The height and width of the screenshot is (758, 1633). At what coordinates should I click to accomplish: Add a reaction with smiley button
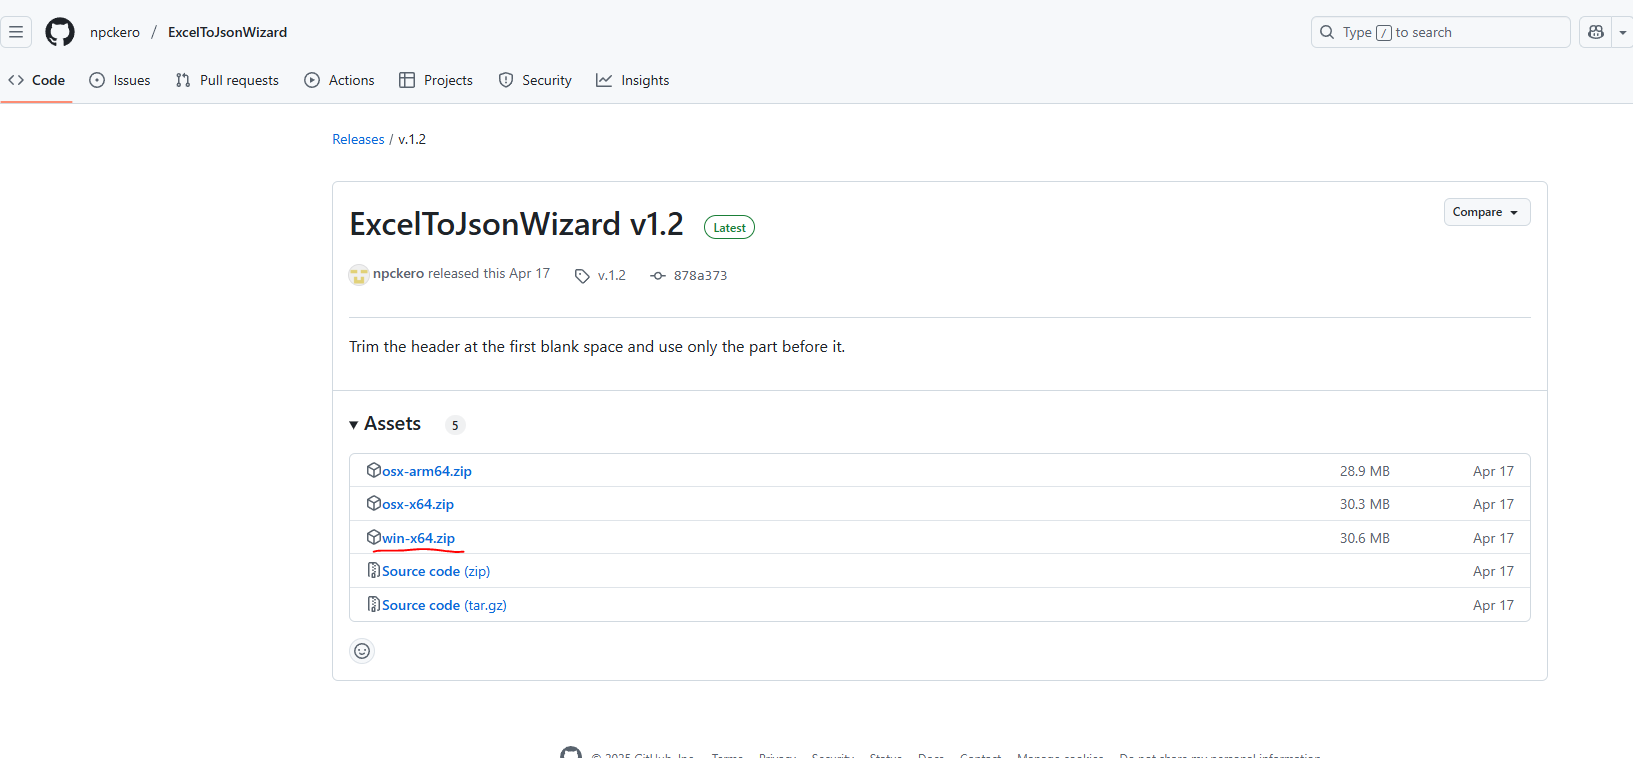pyautogui.click(x=362, y=651)
